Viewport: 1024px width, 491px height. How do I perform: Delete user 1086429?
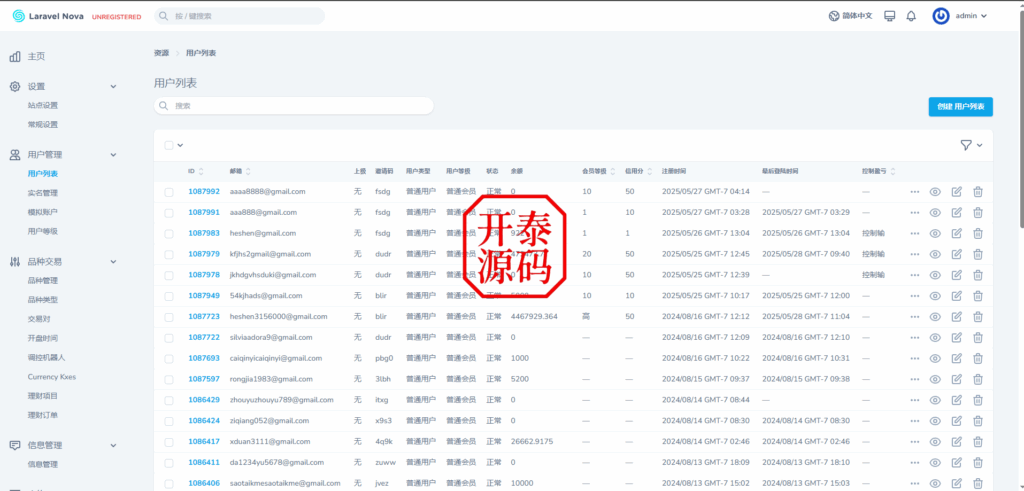pyautogui.click(x=978, y=400)
